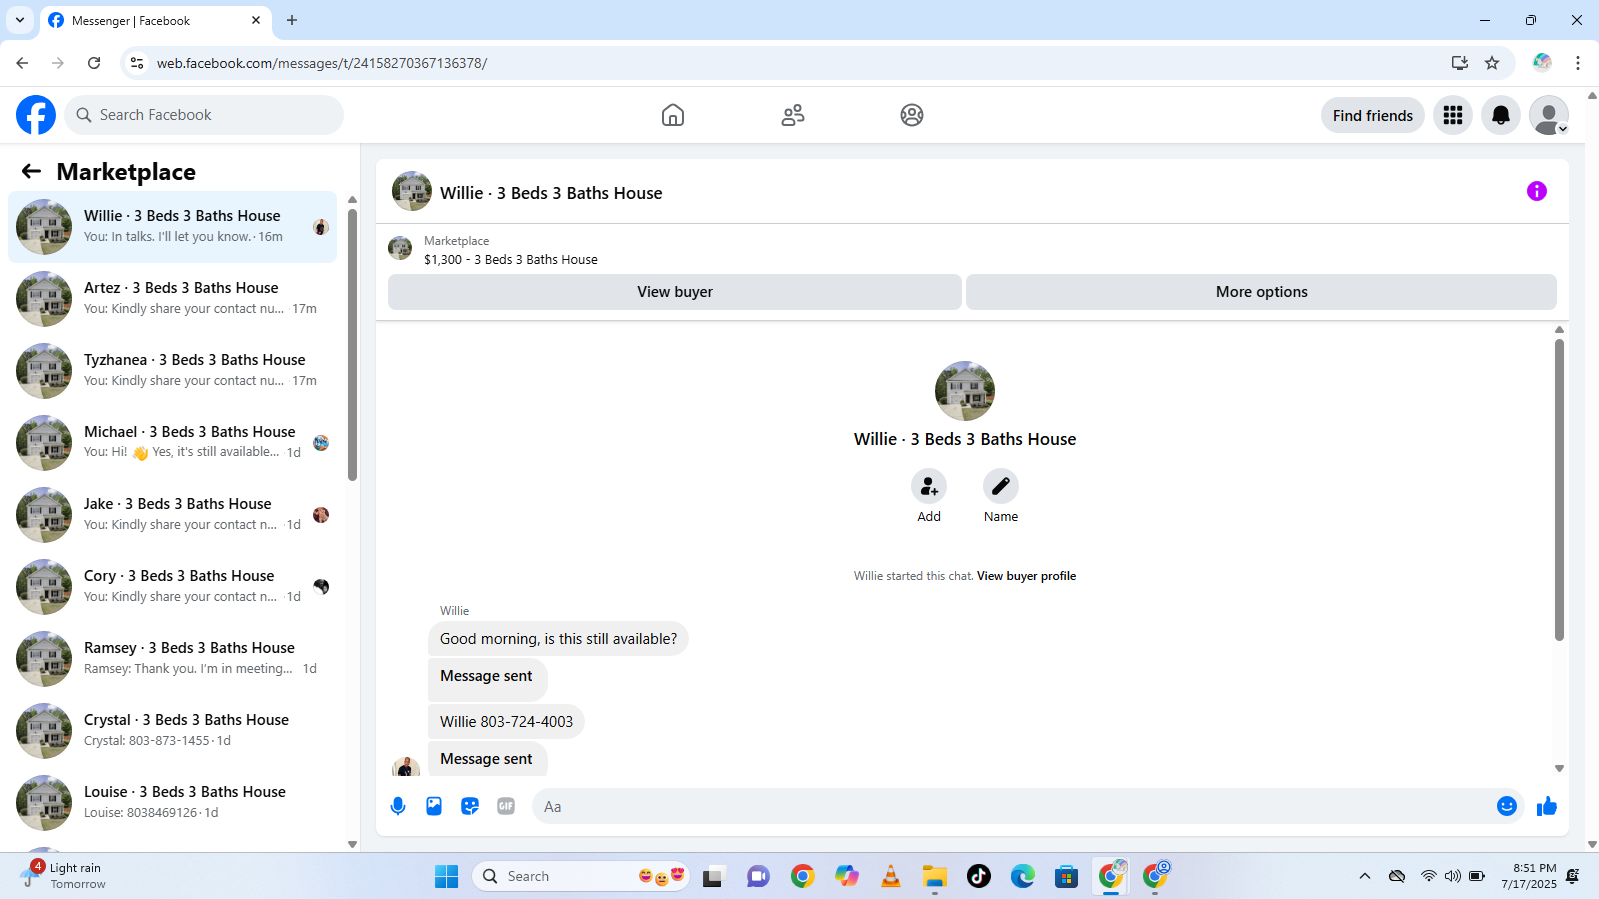Open Tyzhanea conversation in the list
The image size is (1599, 899).
(172, 371)
